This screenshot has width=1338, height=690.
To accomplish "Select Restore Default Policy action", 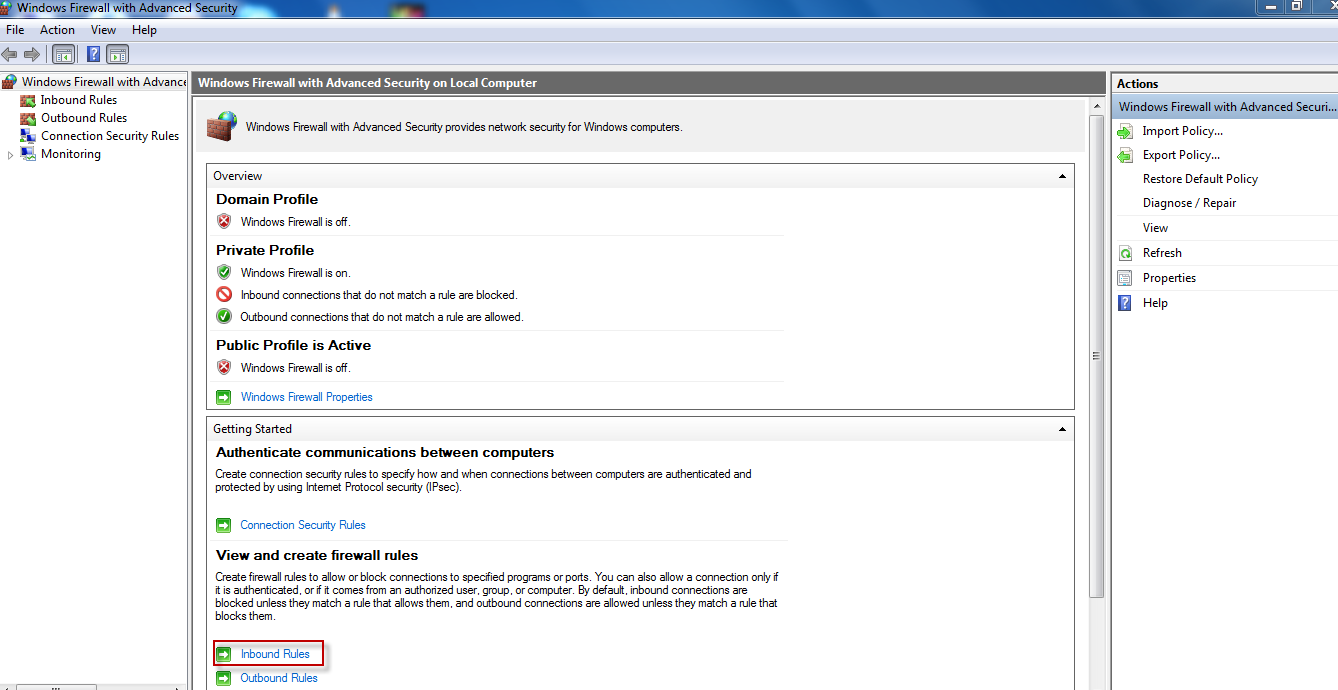I will point(1200,179).
